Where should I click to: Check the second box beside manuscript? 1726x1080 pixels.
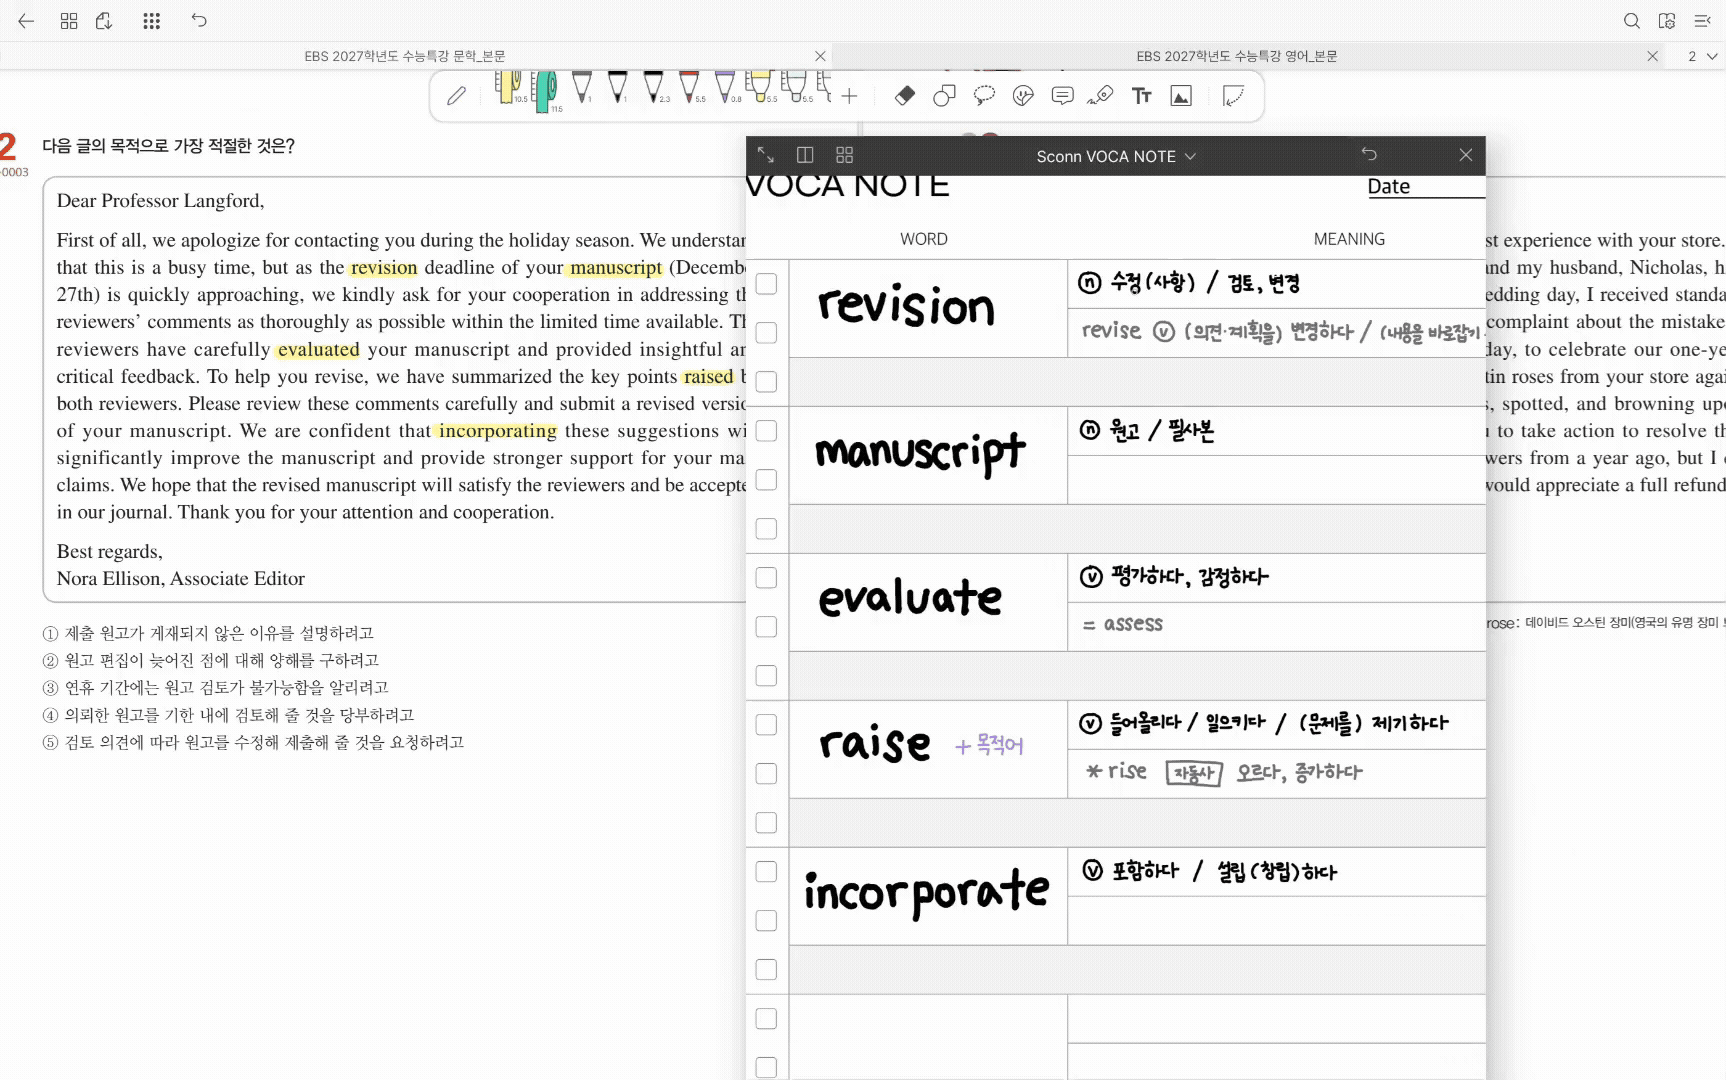tap(767, 480)
